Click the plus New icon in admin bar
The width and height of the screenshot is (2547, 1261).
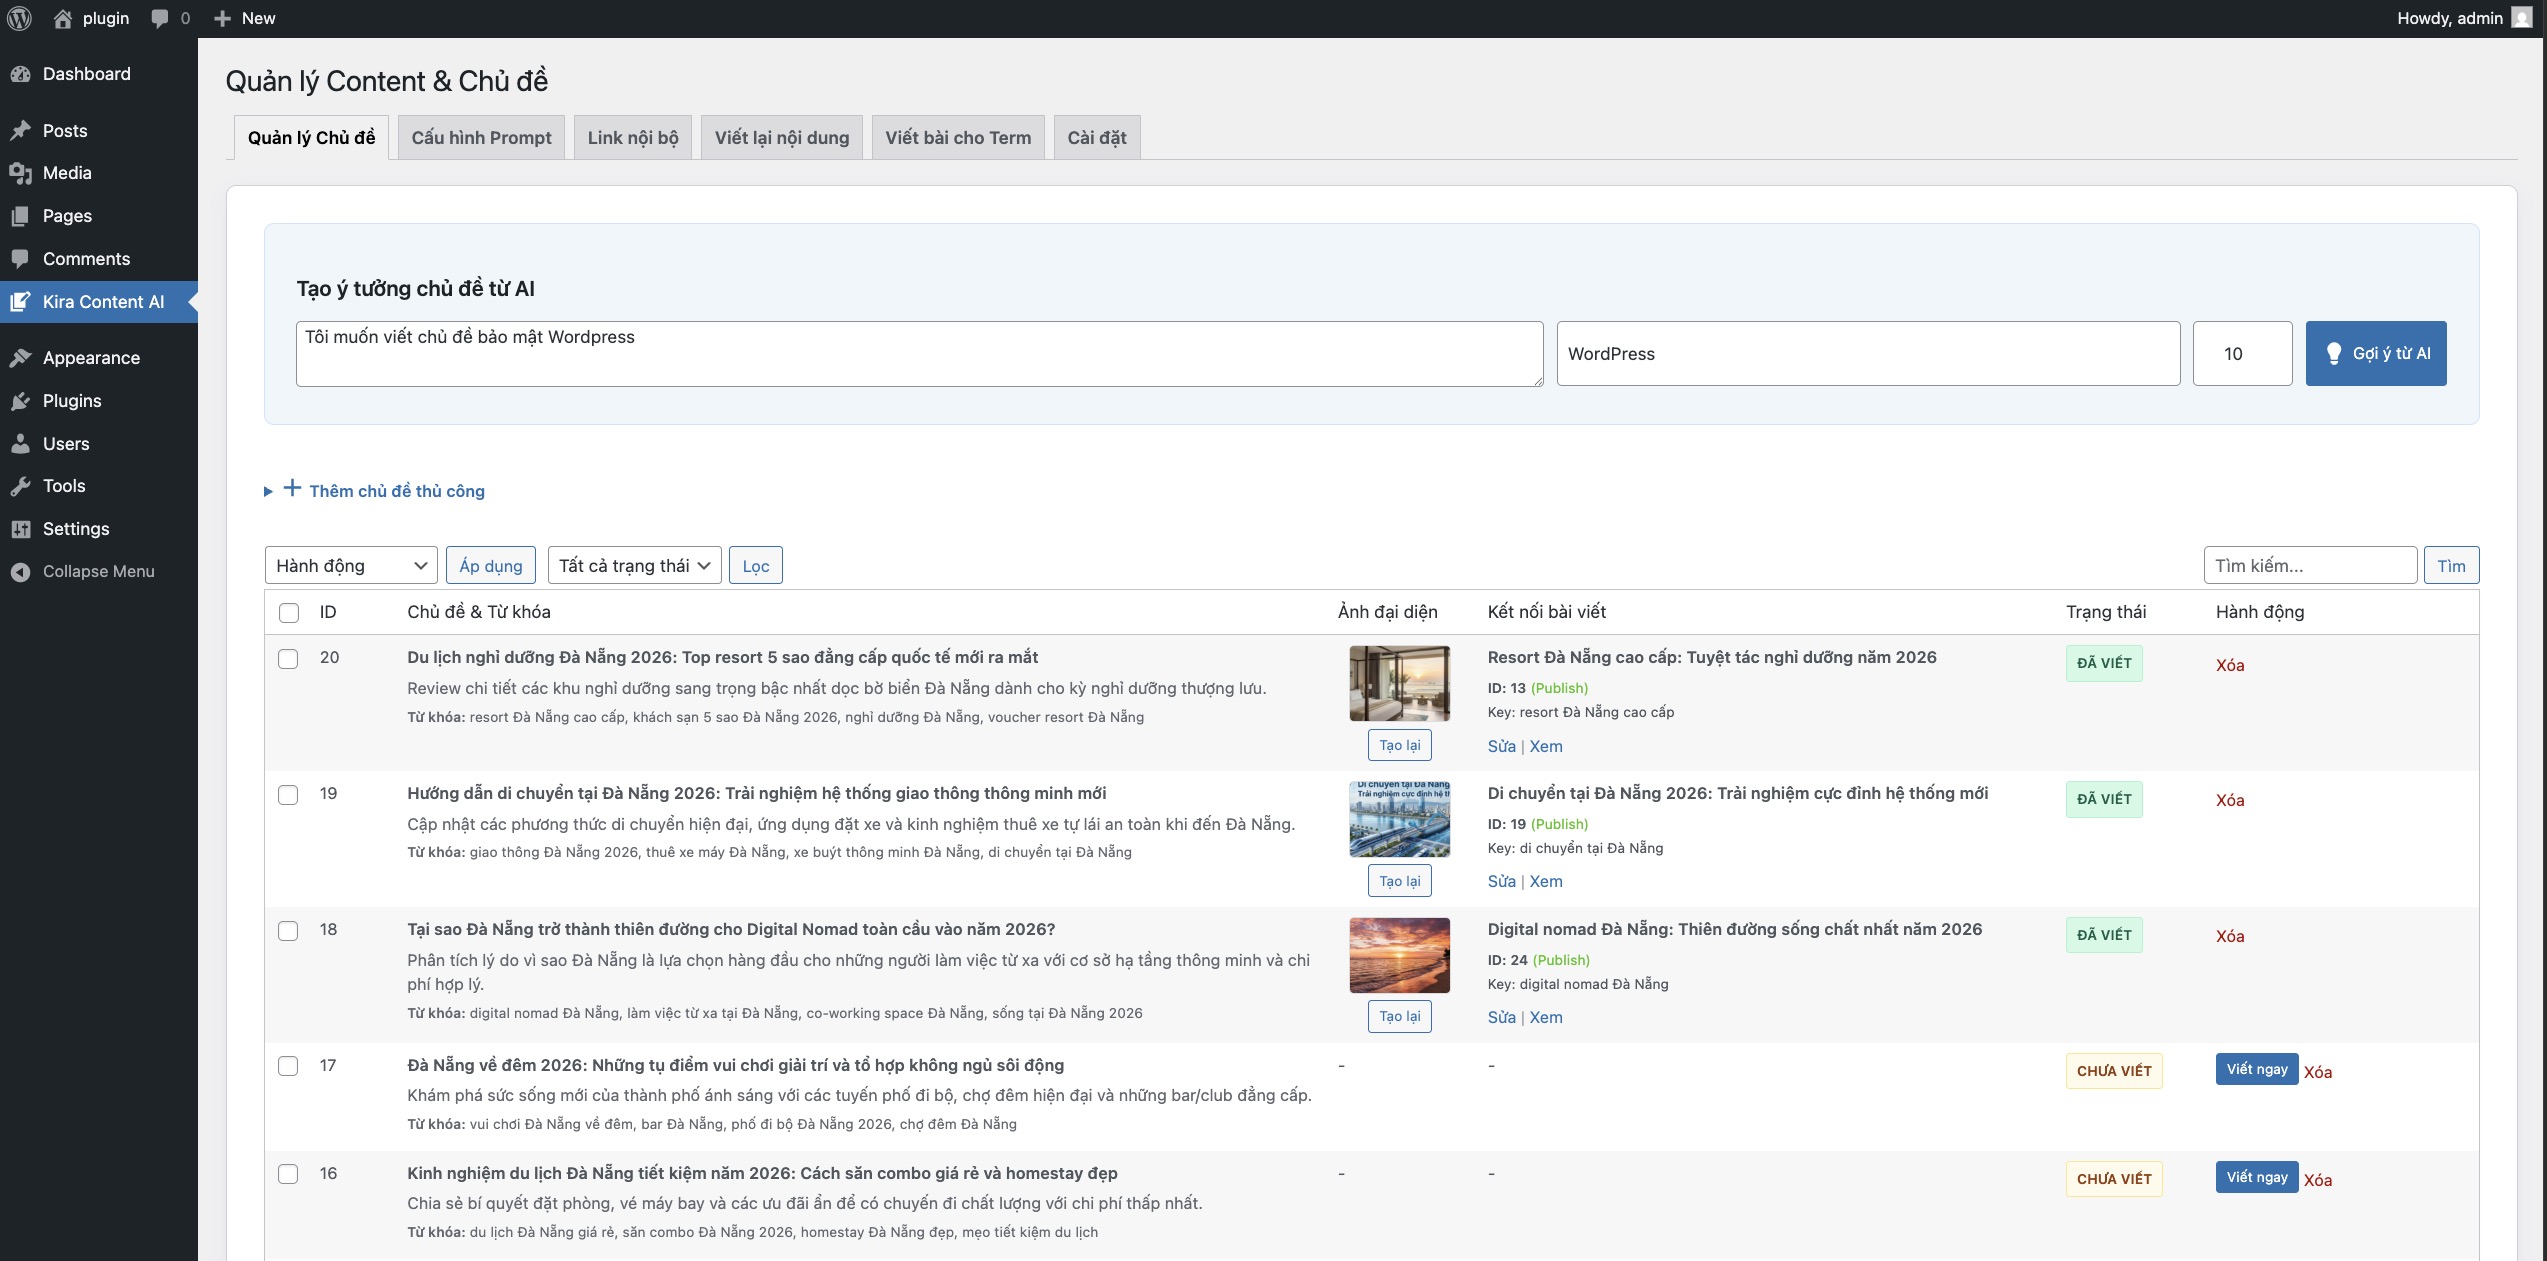click(x=223, y=18)
